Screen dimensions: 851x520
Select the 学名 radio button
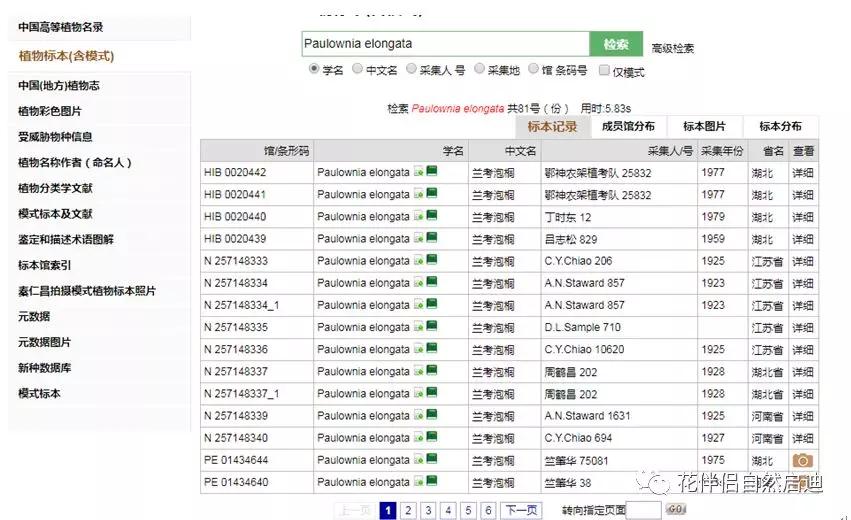click(314, 69)
